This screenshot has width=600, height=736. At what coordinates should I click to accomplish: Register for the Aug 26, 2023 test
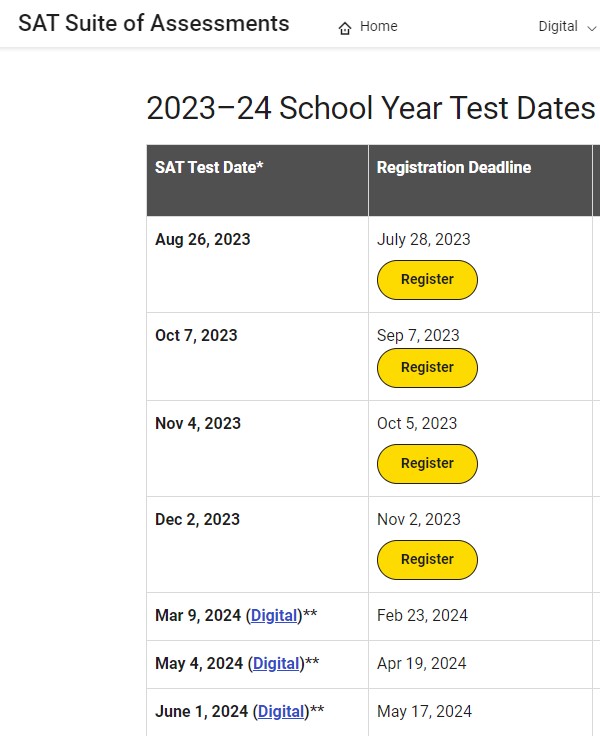click(427, 280)
